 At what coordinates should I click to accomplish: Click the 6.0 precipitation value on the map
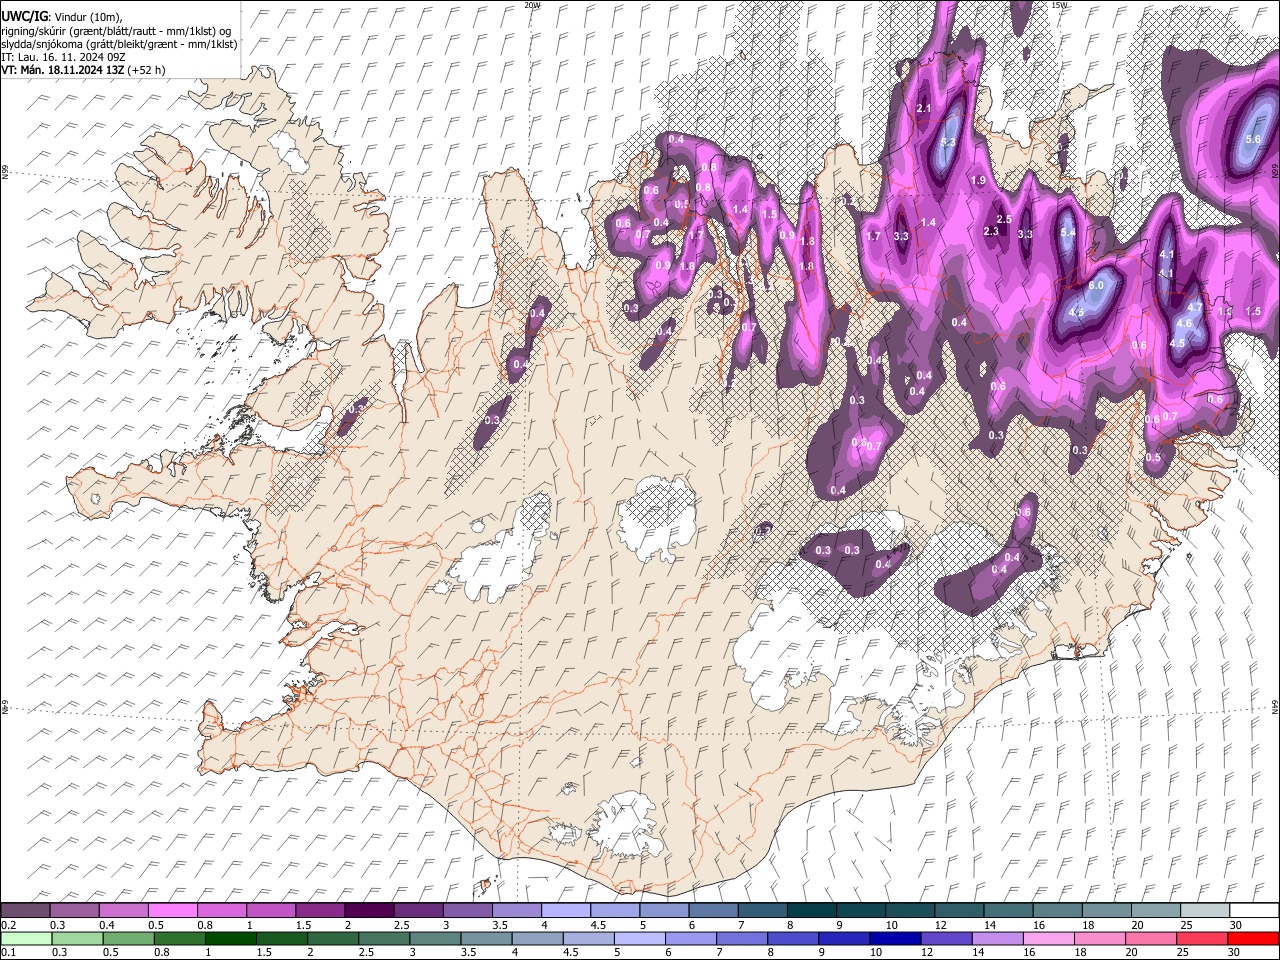1096,285
